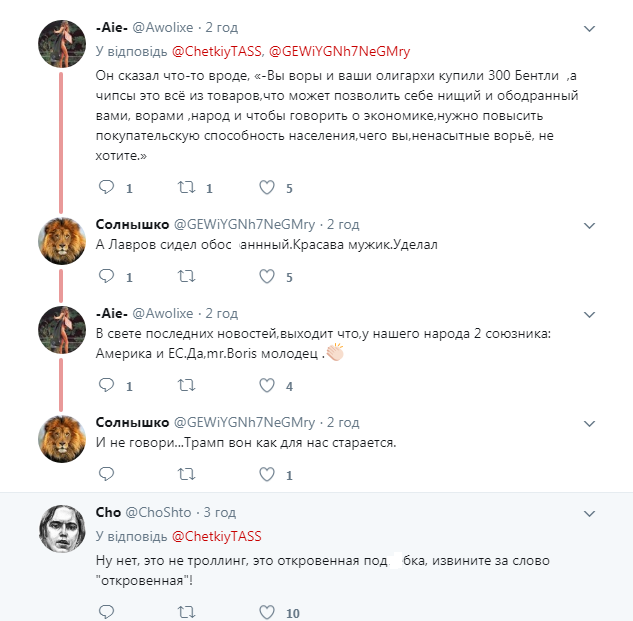Like Солнышко's tweet about Трамп
The image size is (633, 621).
pos(267,474)
